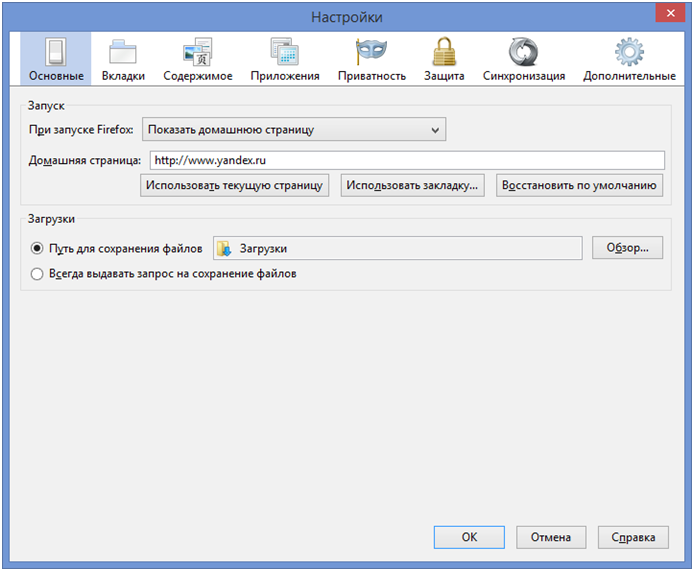Select 'Путь для сохранения файлов' radio button
This screenshot has width=694, height=571.
click(37, 248)
